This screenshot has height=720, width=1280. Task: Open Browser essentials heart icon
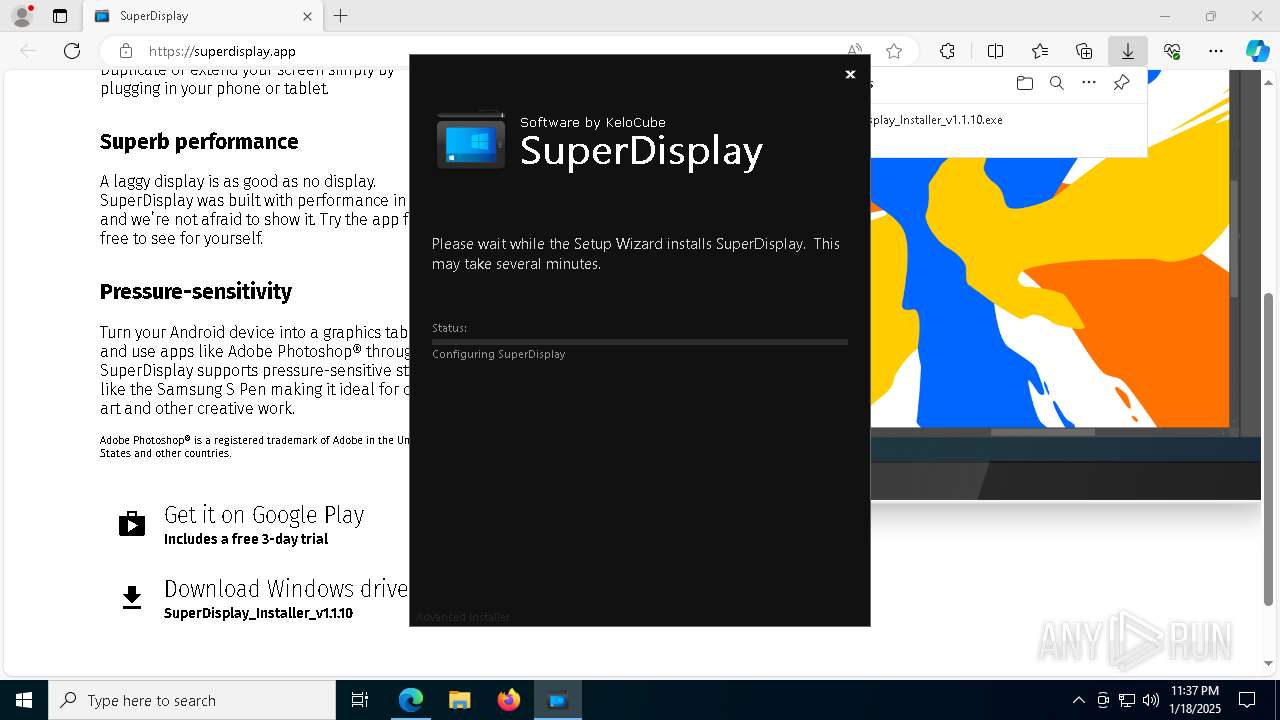coord(1172,51)
